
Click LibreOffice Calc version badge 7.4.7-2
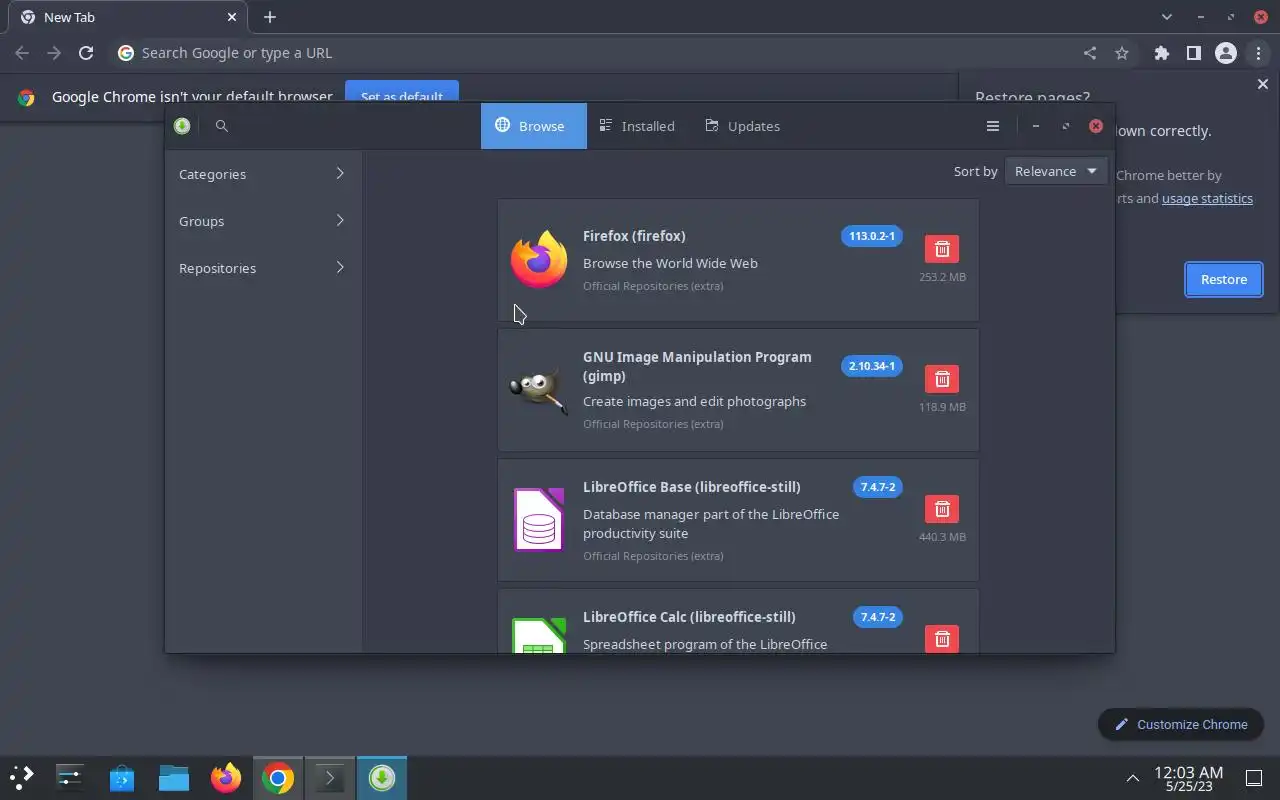878,617
